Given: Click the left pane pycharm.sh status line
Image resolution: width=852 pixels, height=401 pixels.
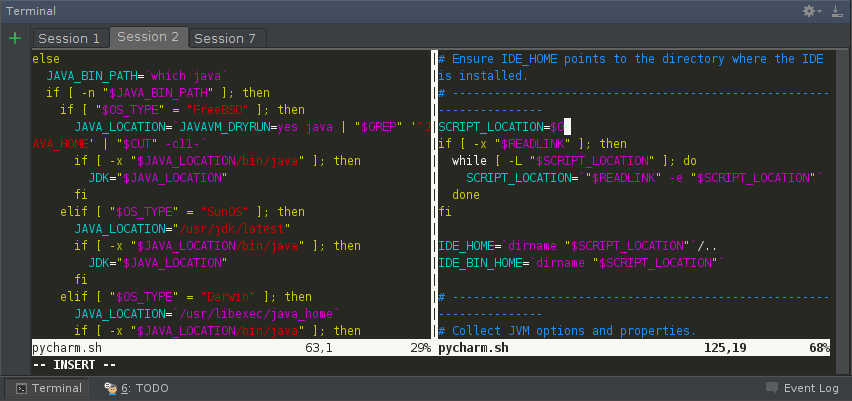Looking at the screenshot, I should [x=231, y=348].
